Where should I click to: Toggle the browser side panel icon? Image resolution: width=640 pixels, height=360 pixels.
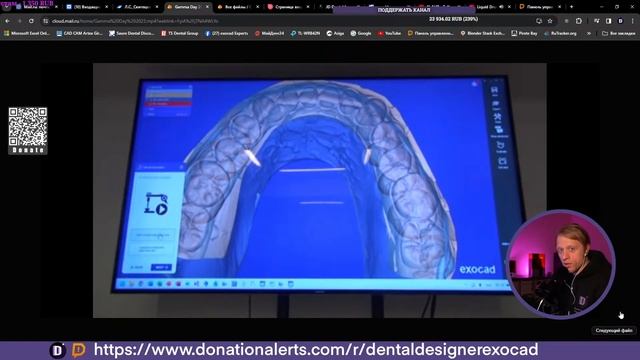point(609,21)
